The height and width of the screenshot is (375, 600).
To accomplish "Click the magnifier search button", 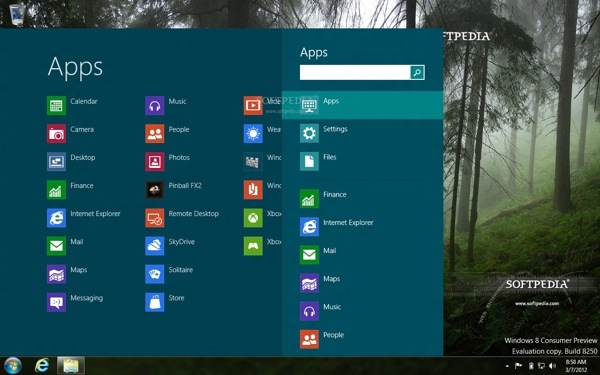I will (x=417, y=72).
